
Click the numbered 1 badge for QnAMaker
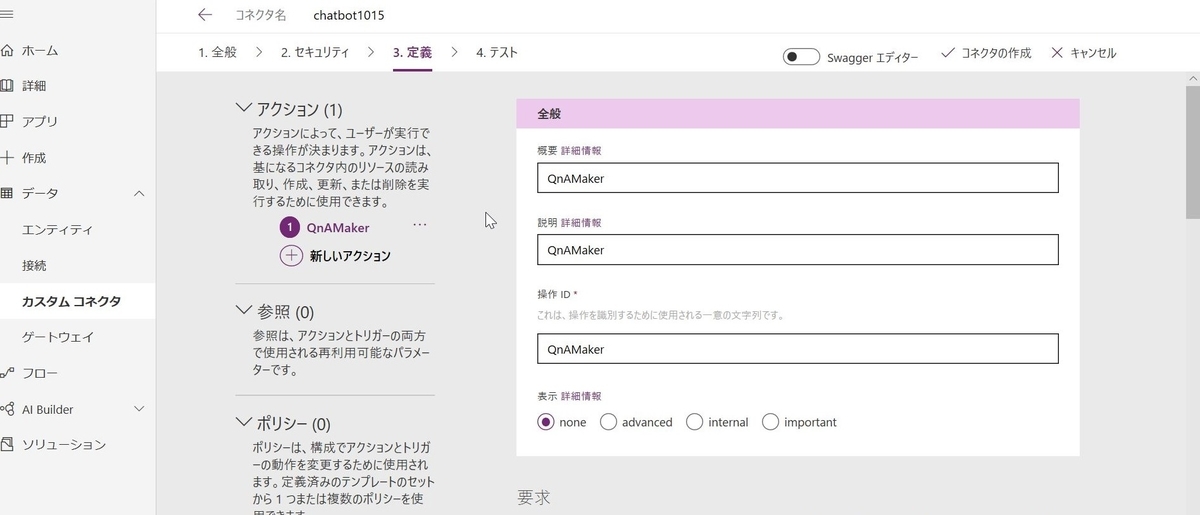coord(291,227)
